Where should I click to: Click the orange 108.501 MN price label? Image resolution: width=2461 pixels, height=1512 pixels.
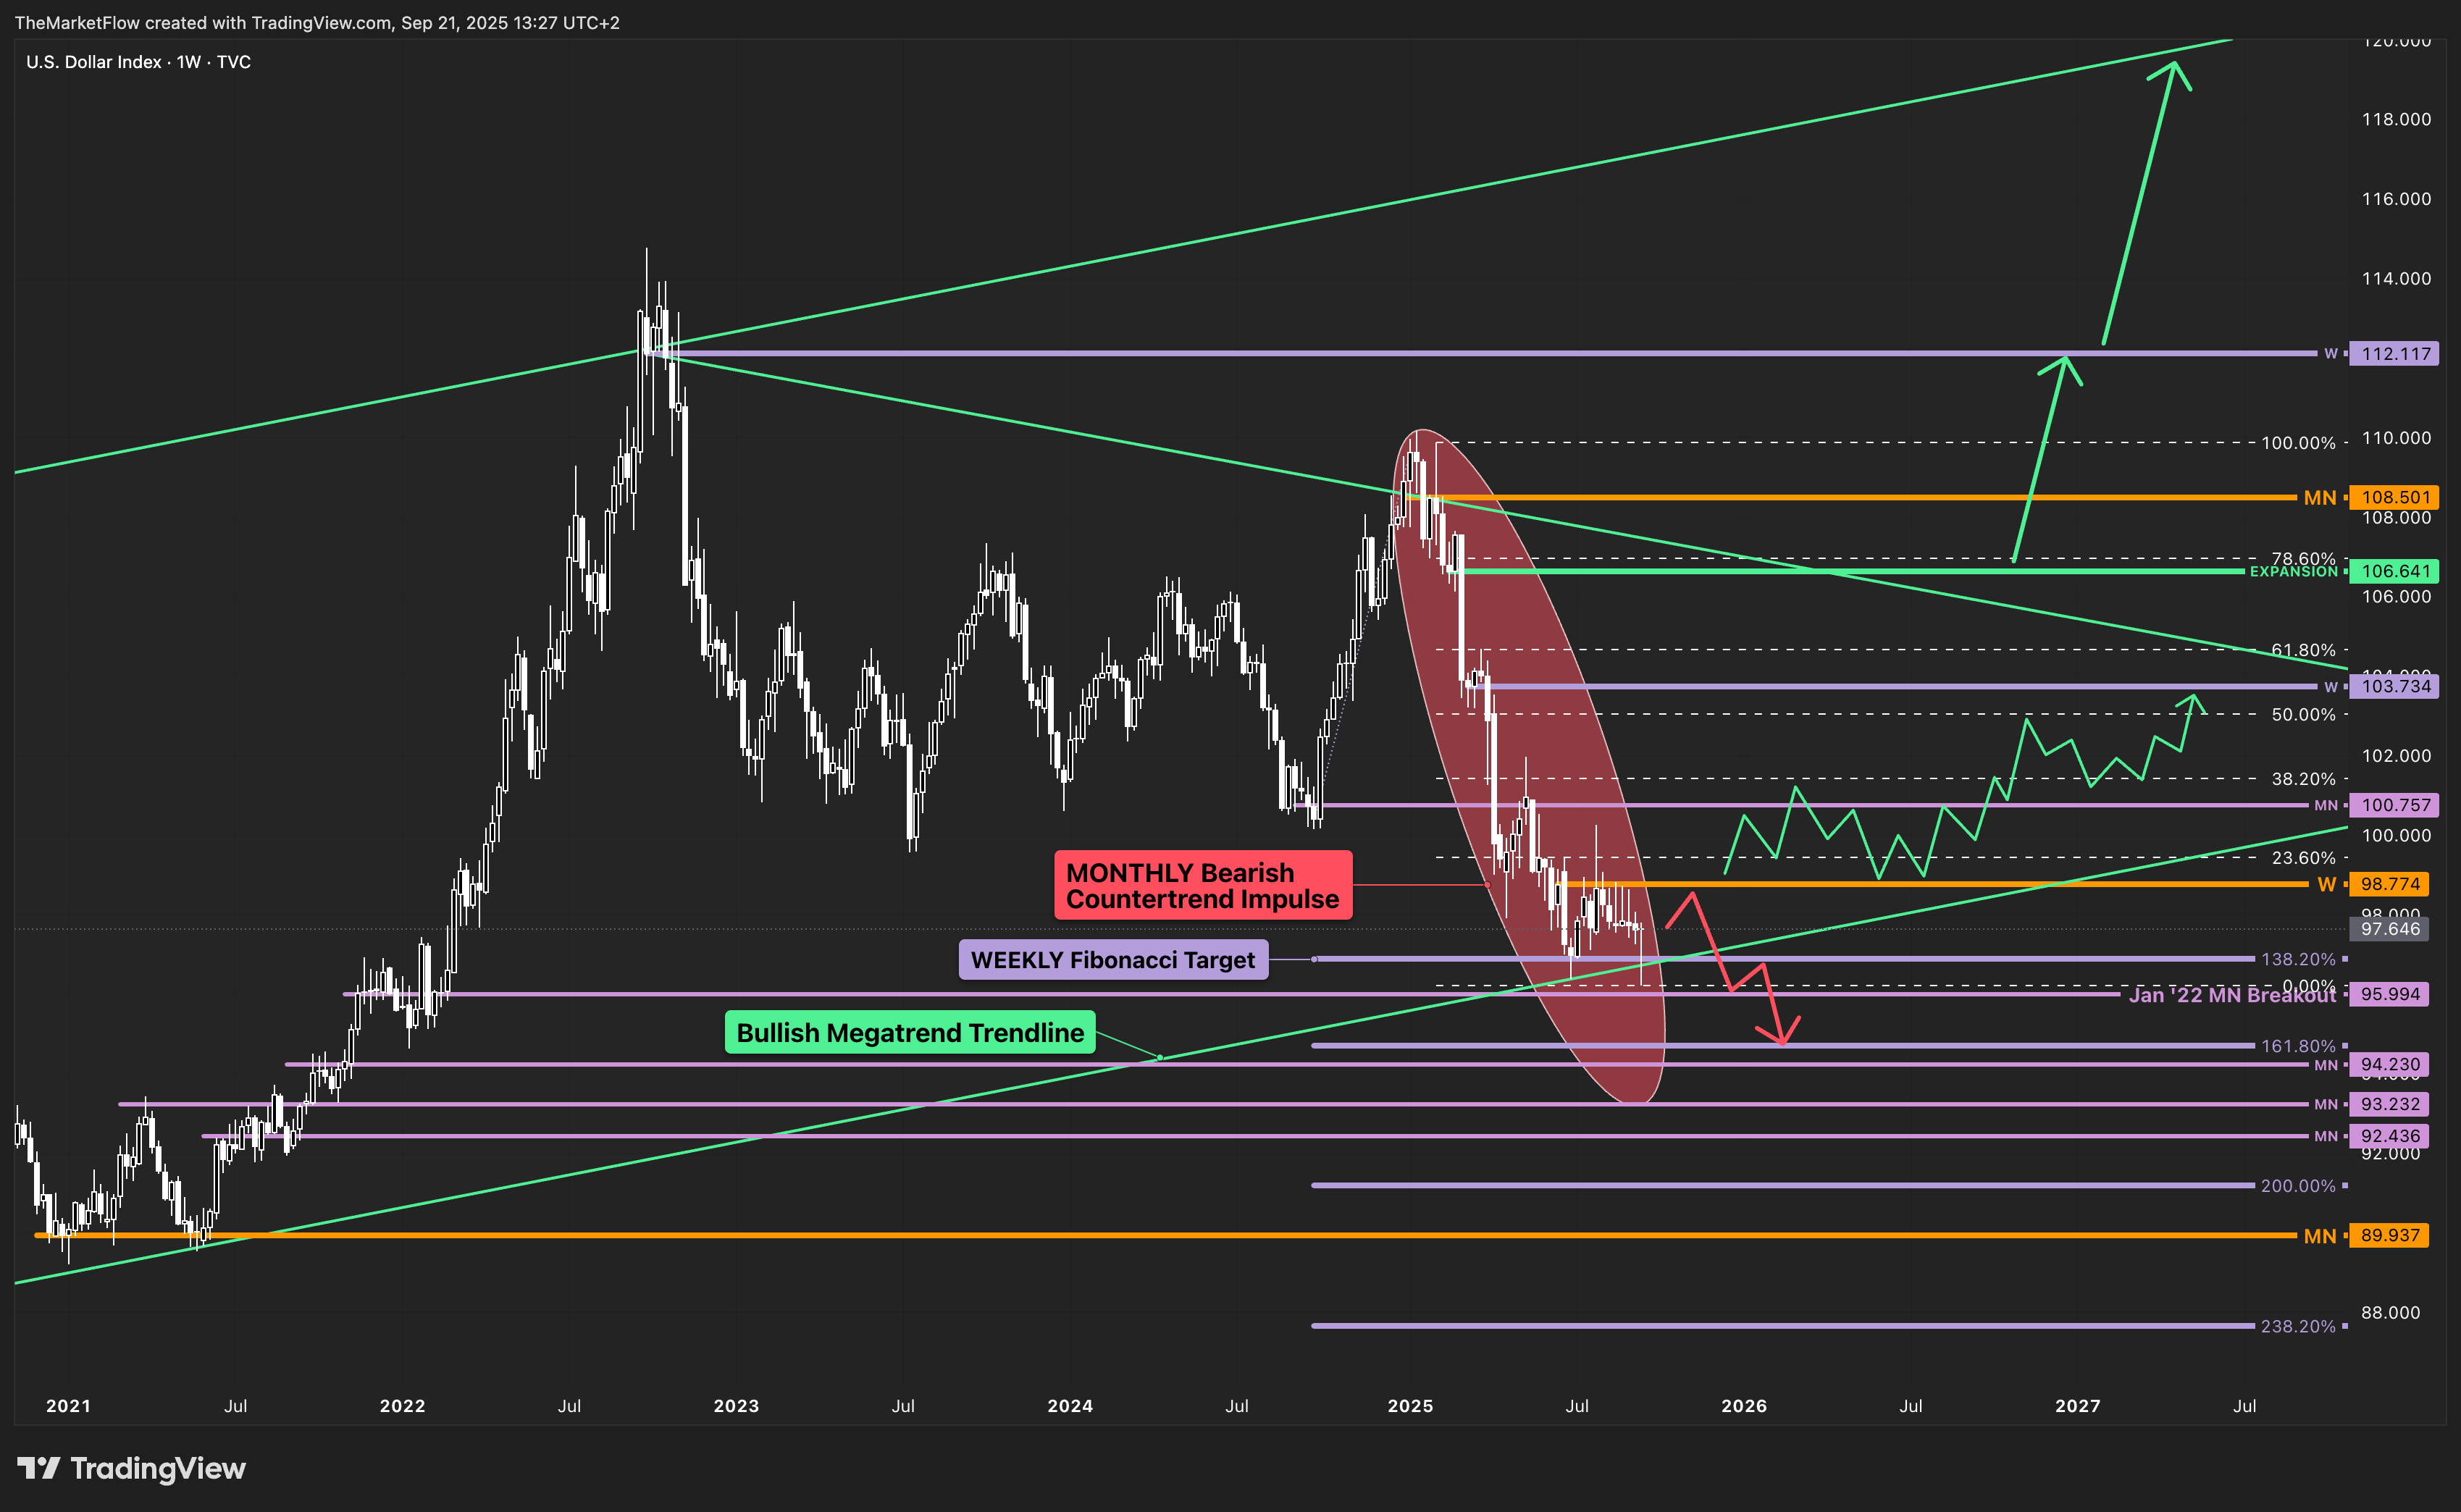(x=2395, y=498)
